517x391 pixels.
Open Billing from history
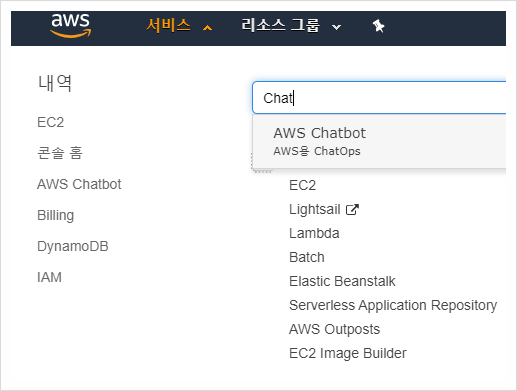55,215
